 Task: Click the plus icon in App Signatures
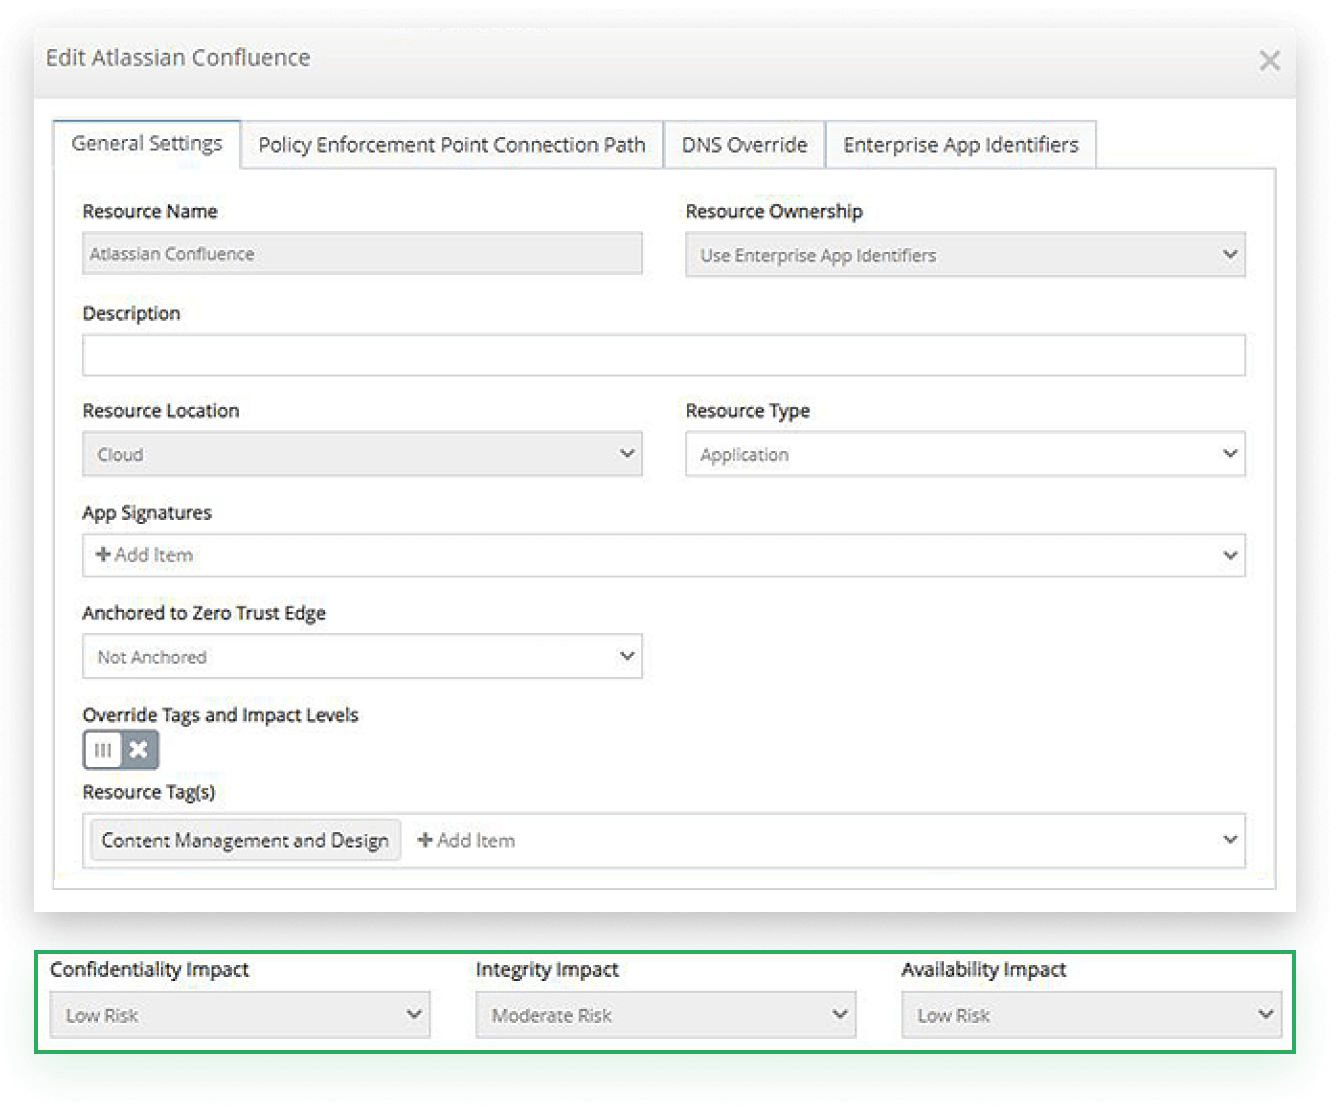[x=103, y=554]
